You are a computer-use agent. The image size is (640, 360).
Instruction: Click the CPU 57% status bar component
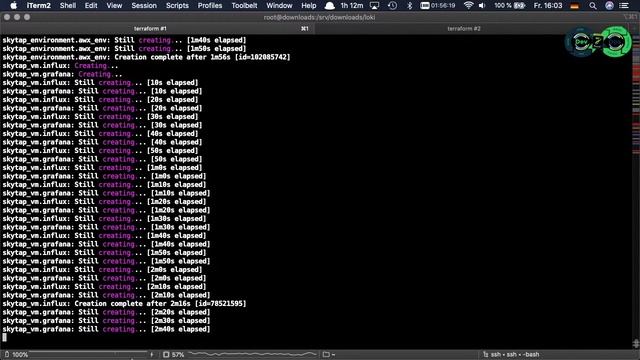174,355
